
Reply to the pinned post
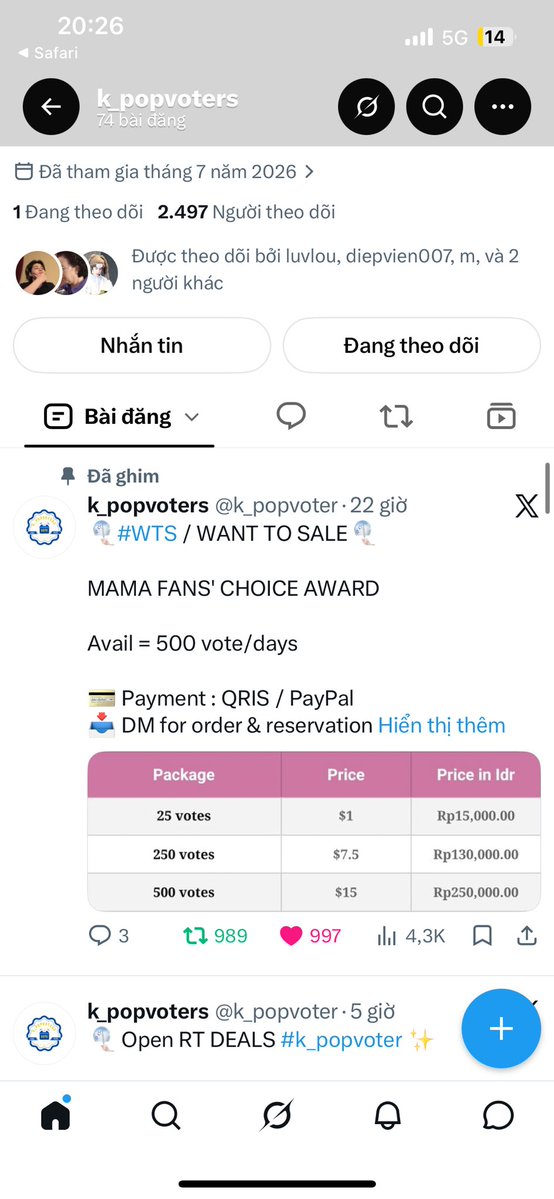pos(100,935)
